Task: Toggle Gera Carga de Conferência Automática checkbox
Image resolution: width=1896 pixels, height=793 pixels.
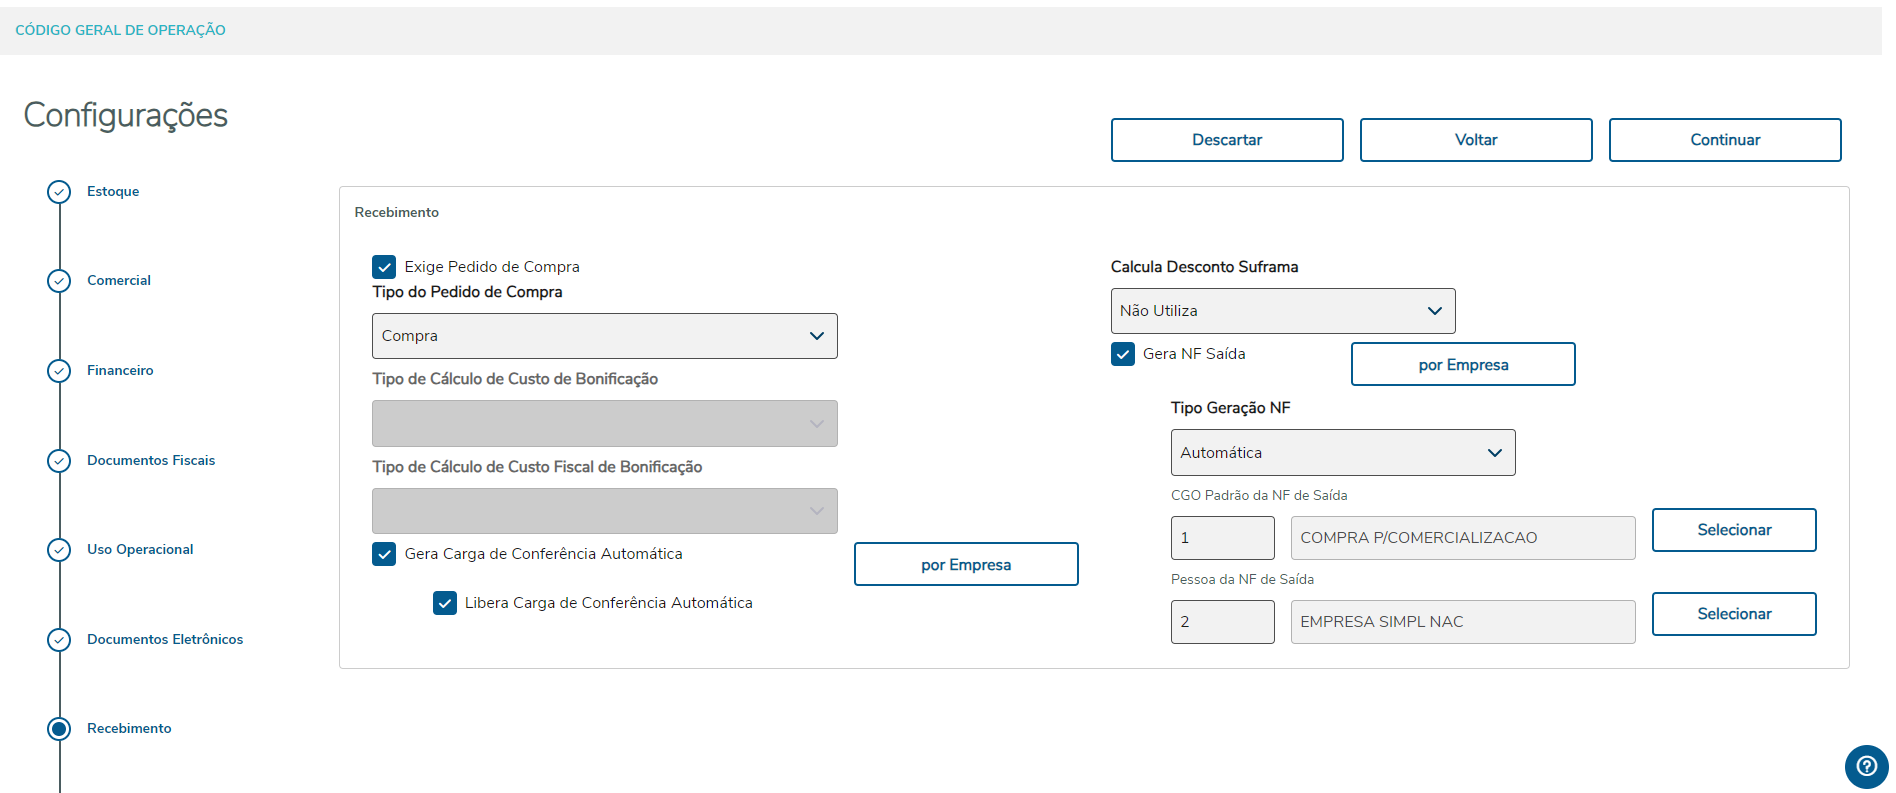Action: [384, 554]
